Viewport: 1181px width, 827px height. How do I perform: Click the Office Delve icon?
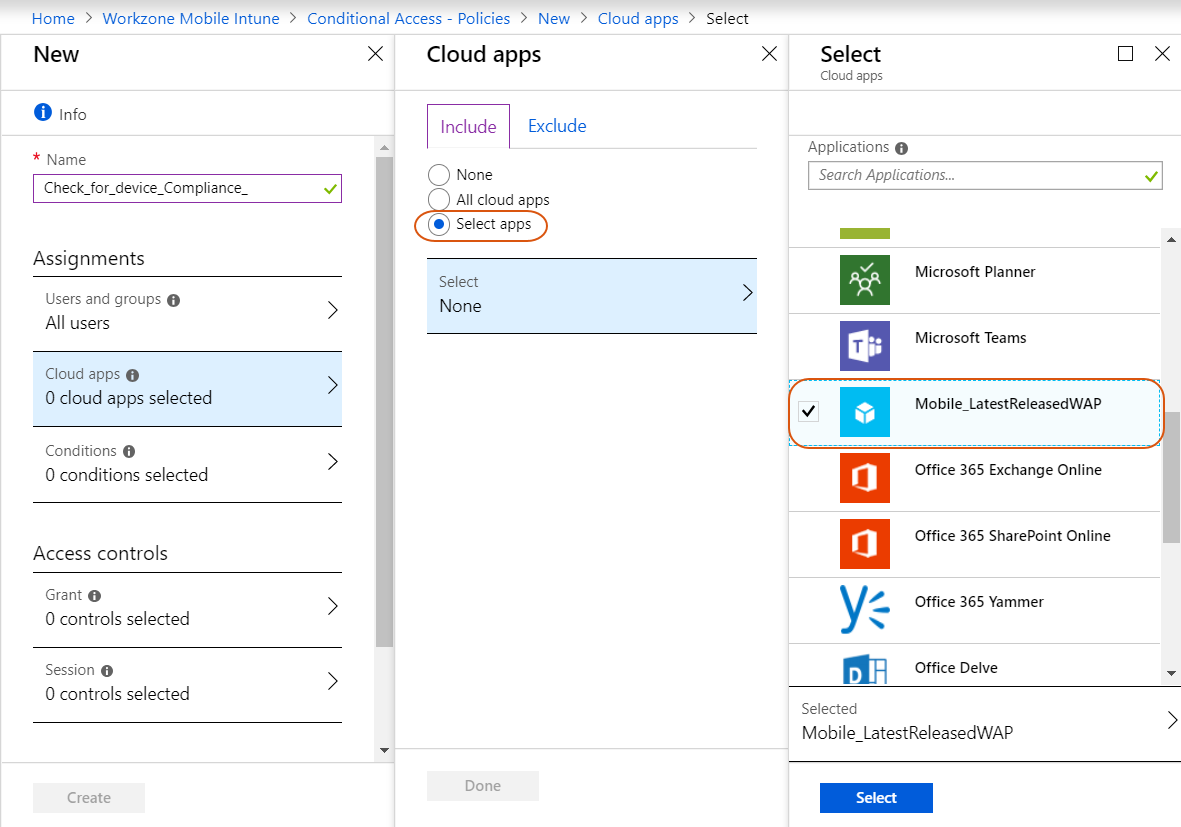tap(865, 668)
